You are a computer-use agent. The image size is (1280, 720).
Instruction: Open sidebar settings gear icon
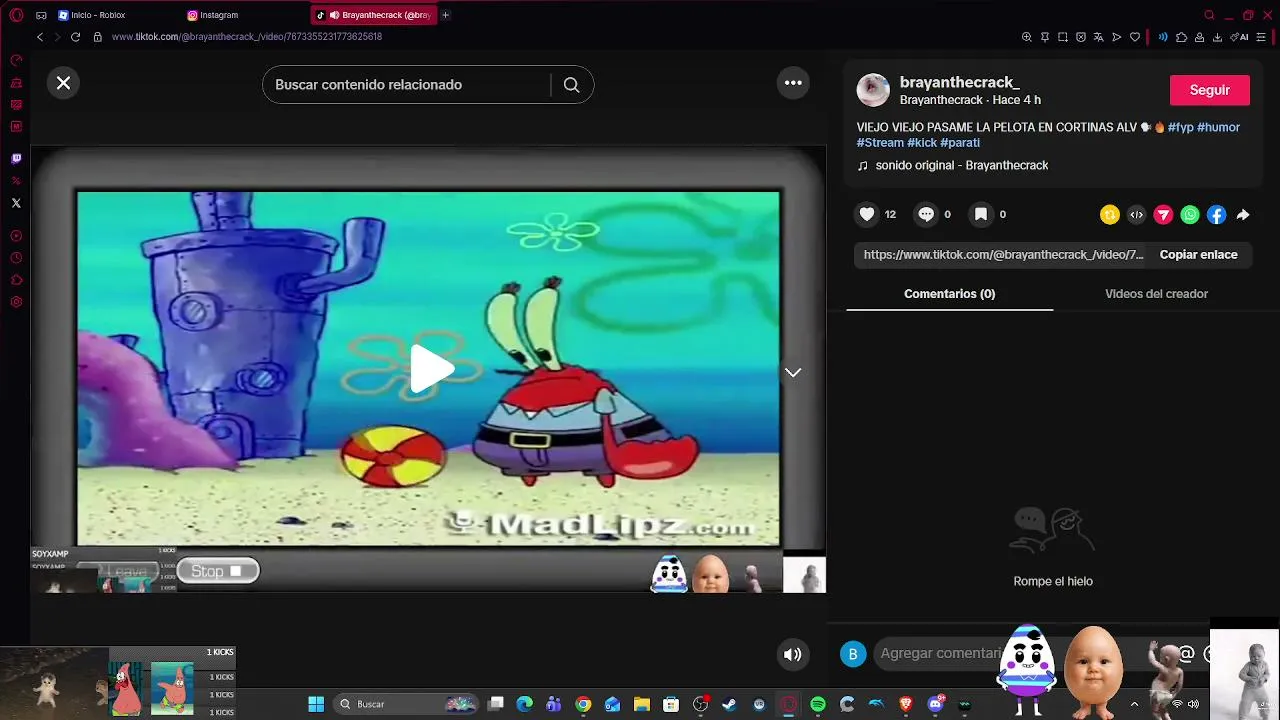click(x=16, y=302)
